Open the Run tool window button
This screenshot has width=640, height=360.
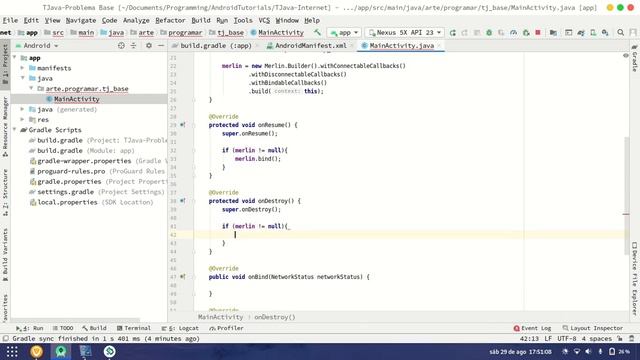[29, 328]
